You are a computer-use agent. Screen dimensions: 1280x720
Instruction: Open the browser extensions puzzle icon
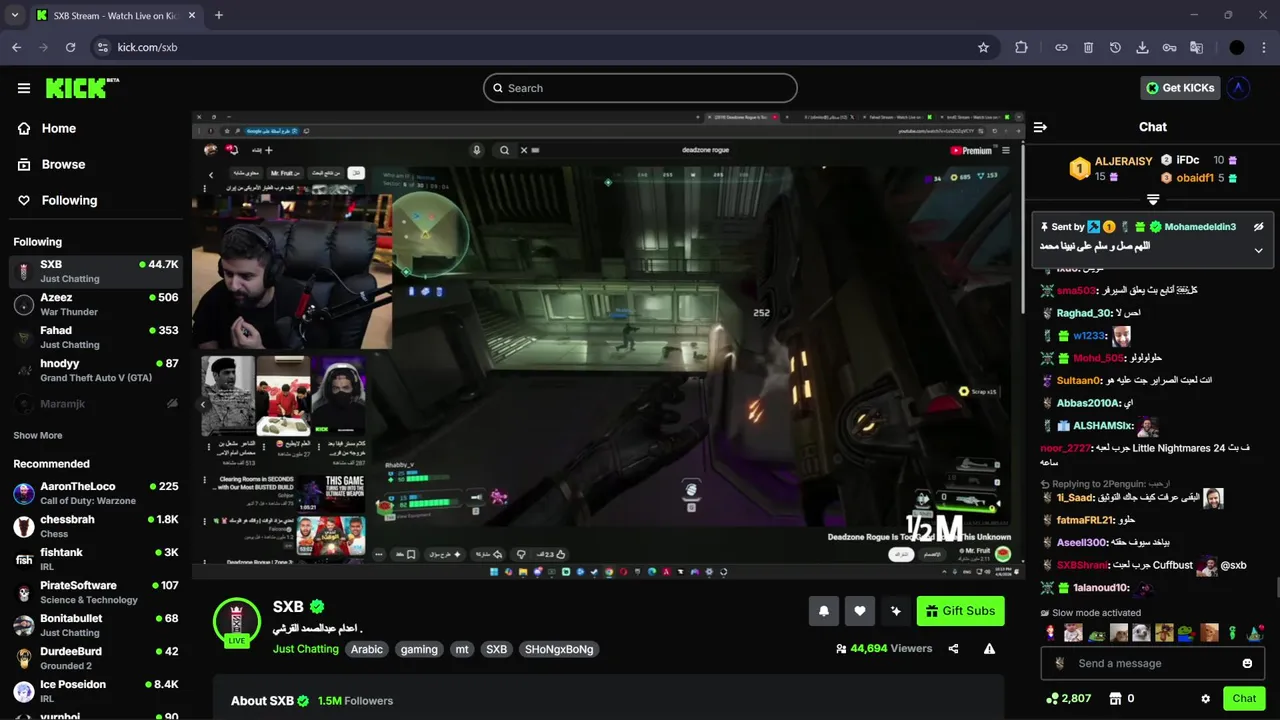click(x=1021, y=47)
